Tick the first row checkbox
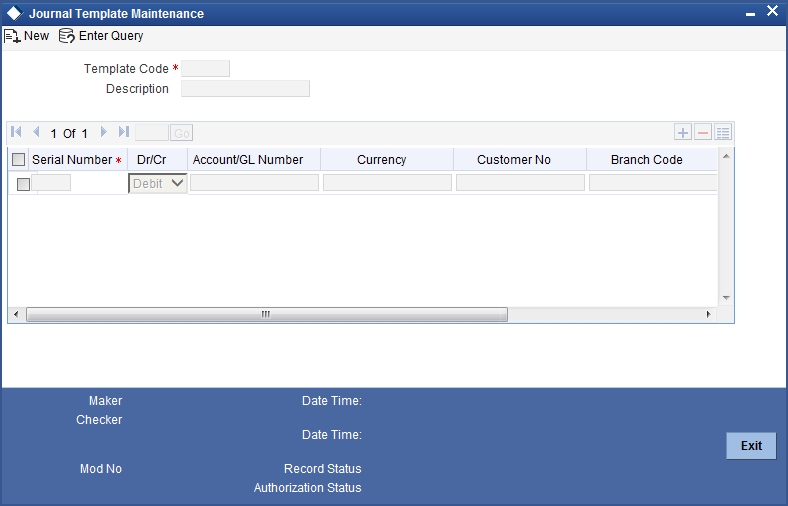This screenshot has height=506, width=788. 23,184
